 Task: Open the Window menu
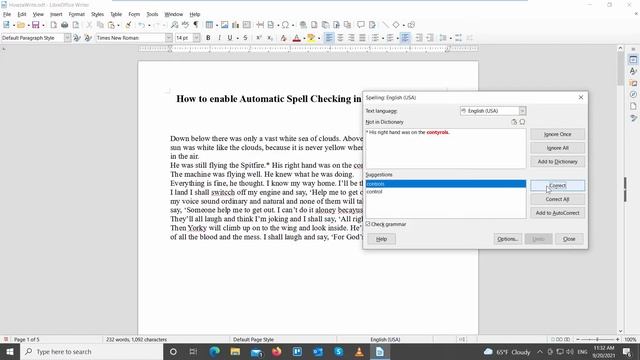tap(173, 14)
